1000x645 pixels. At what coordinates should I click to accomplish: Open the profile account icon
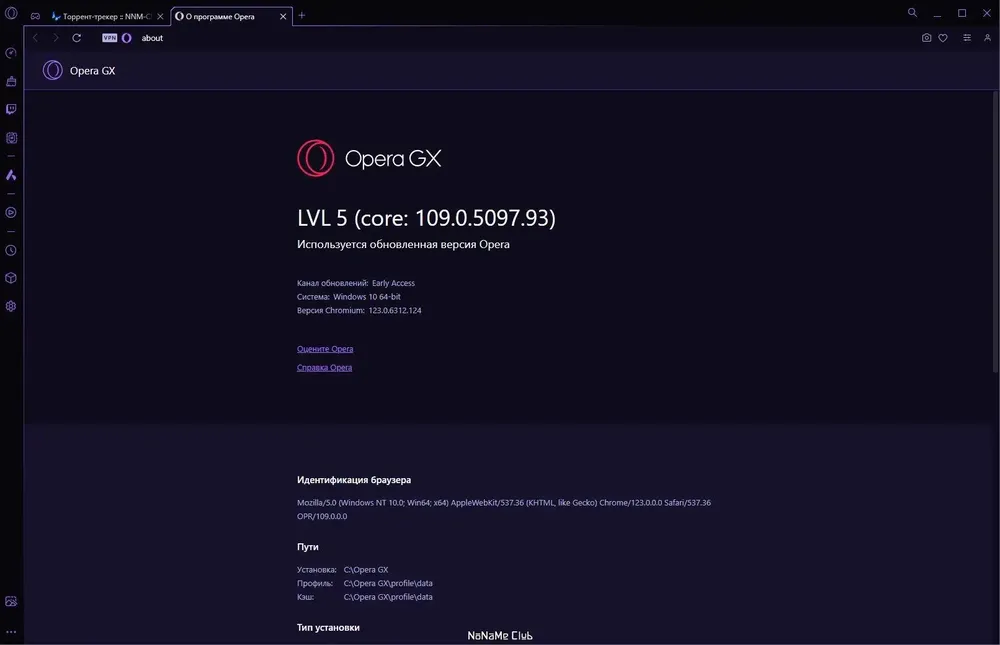point(987,38)
